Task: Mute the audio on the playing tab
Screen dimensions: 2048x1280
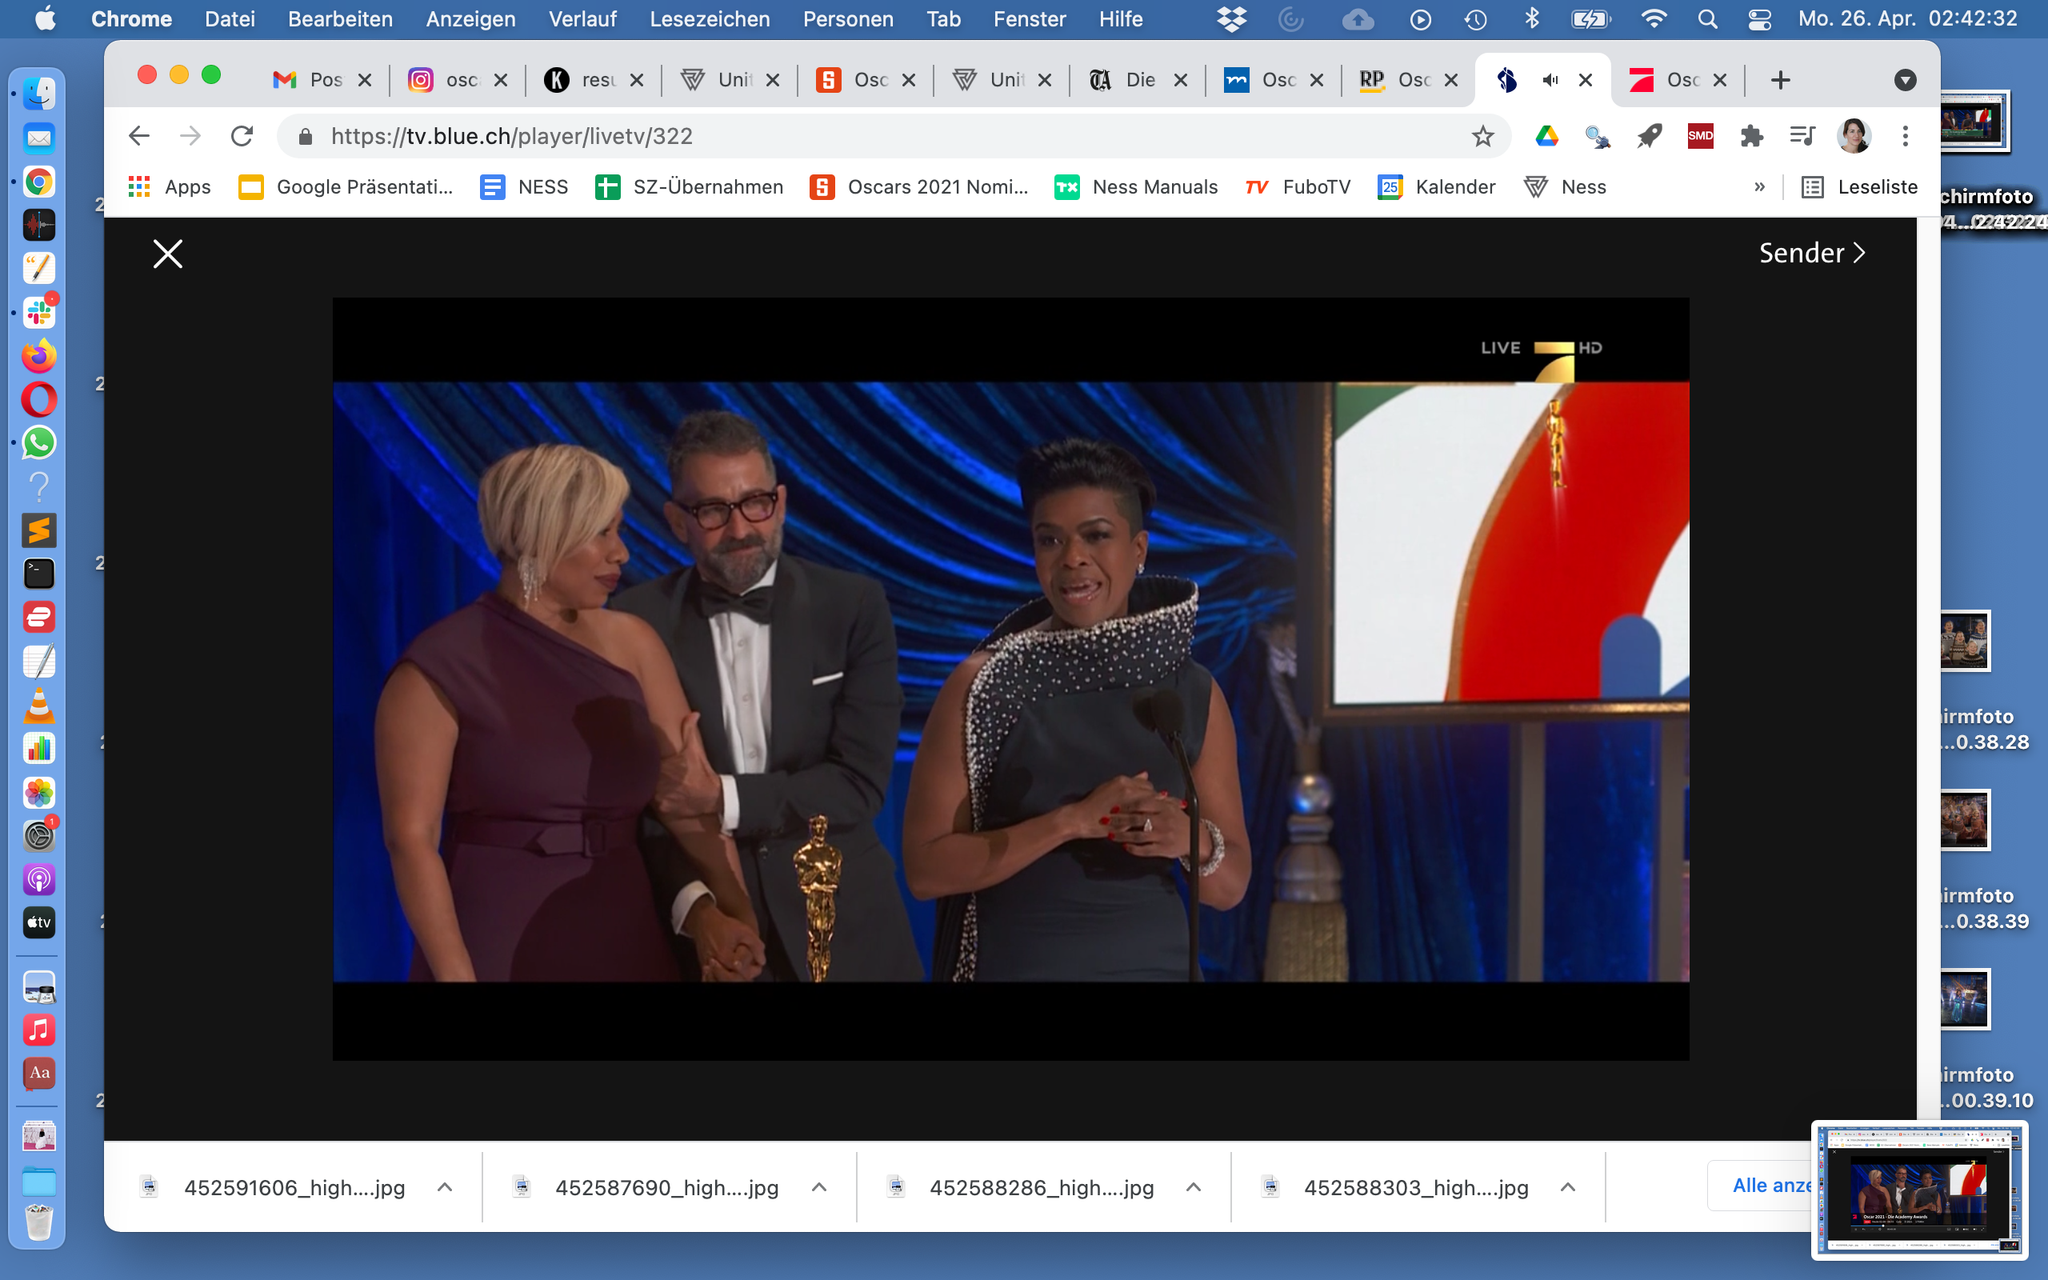Action: (x=1550, y=80)
